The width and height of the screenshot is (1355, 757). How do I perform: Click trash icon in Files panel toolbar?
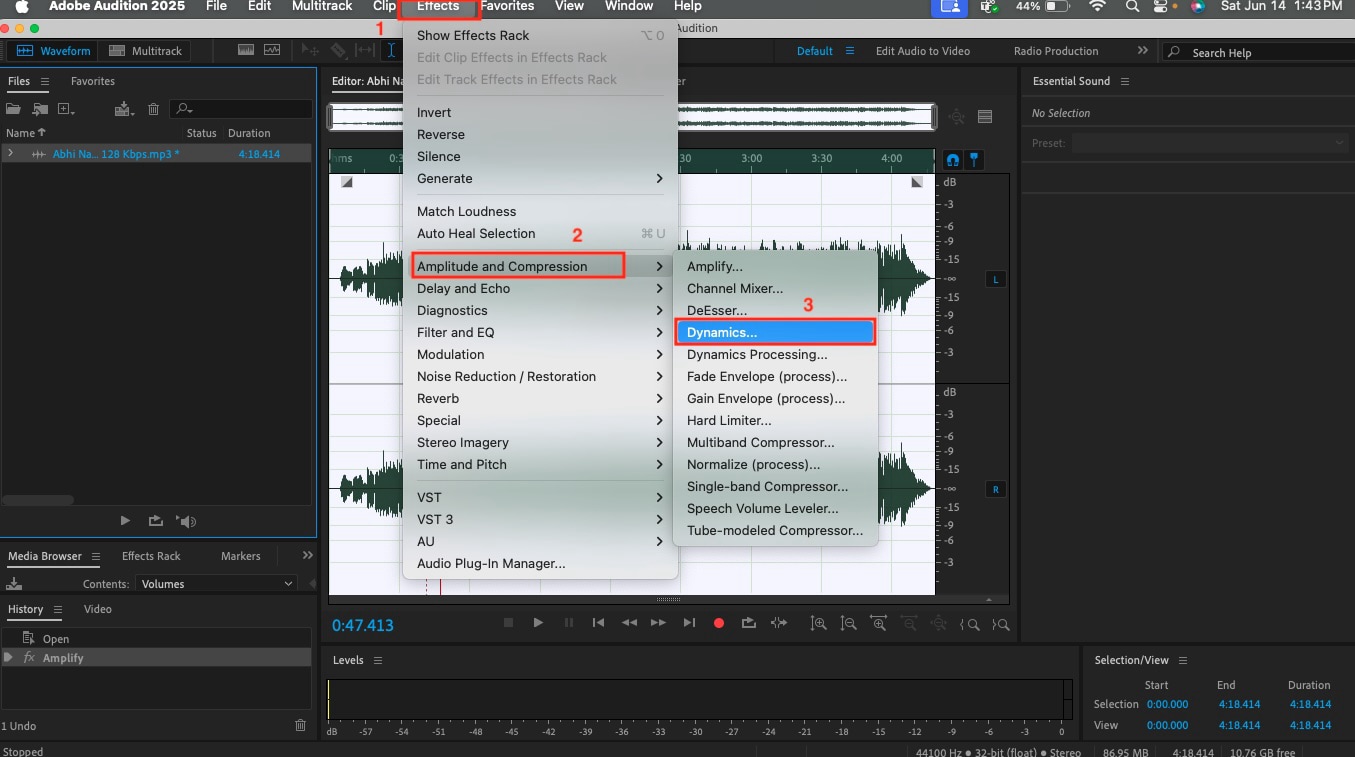click(x=153, y=109)
